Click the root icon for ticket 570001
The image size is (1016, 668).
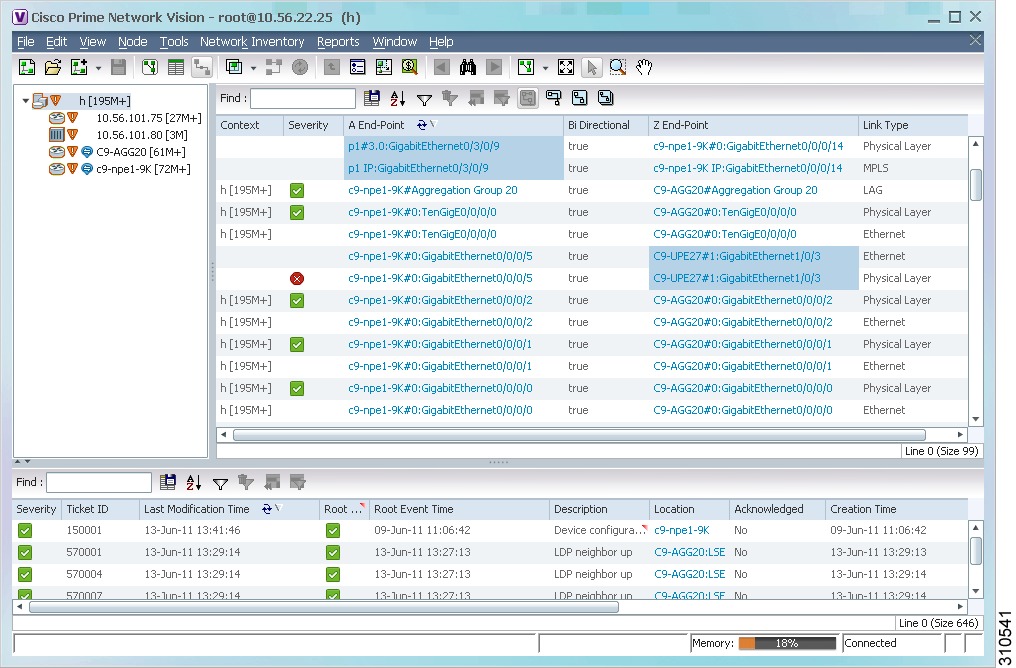pyautogui.click(x=333, y=553)
